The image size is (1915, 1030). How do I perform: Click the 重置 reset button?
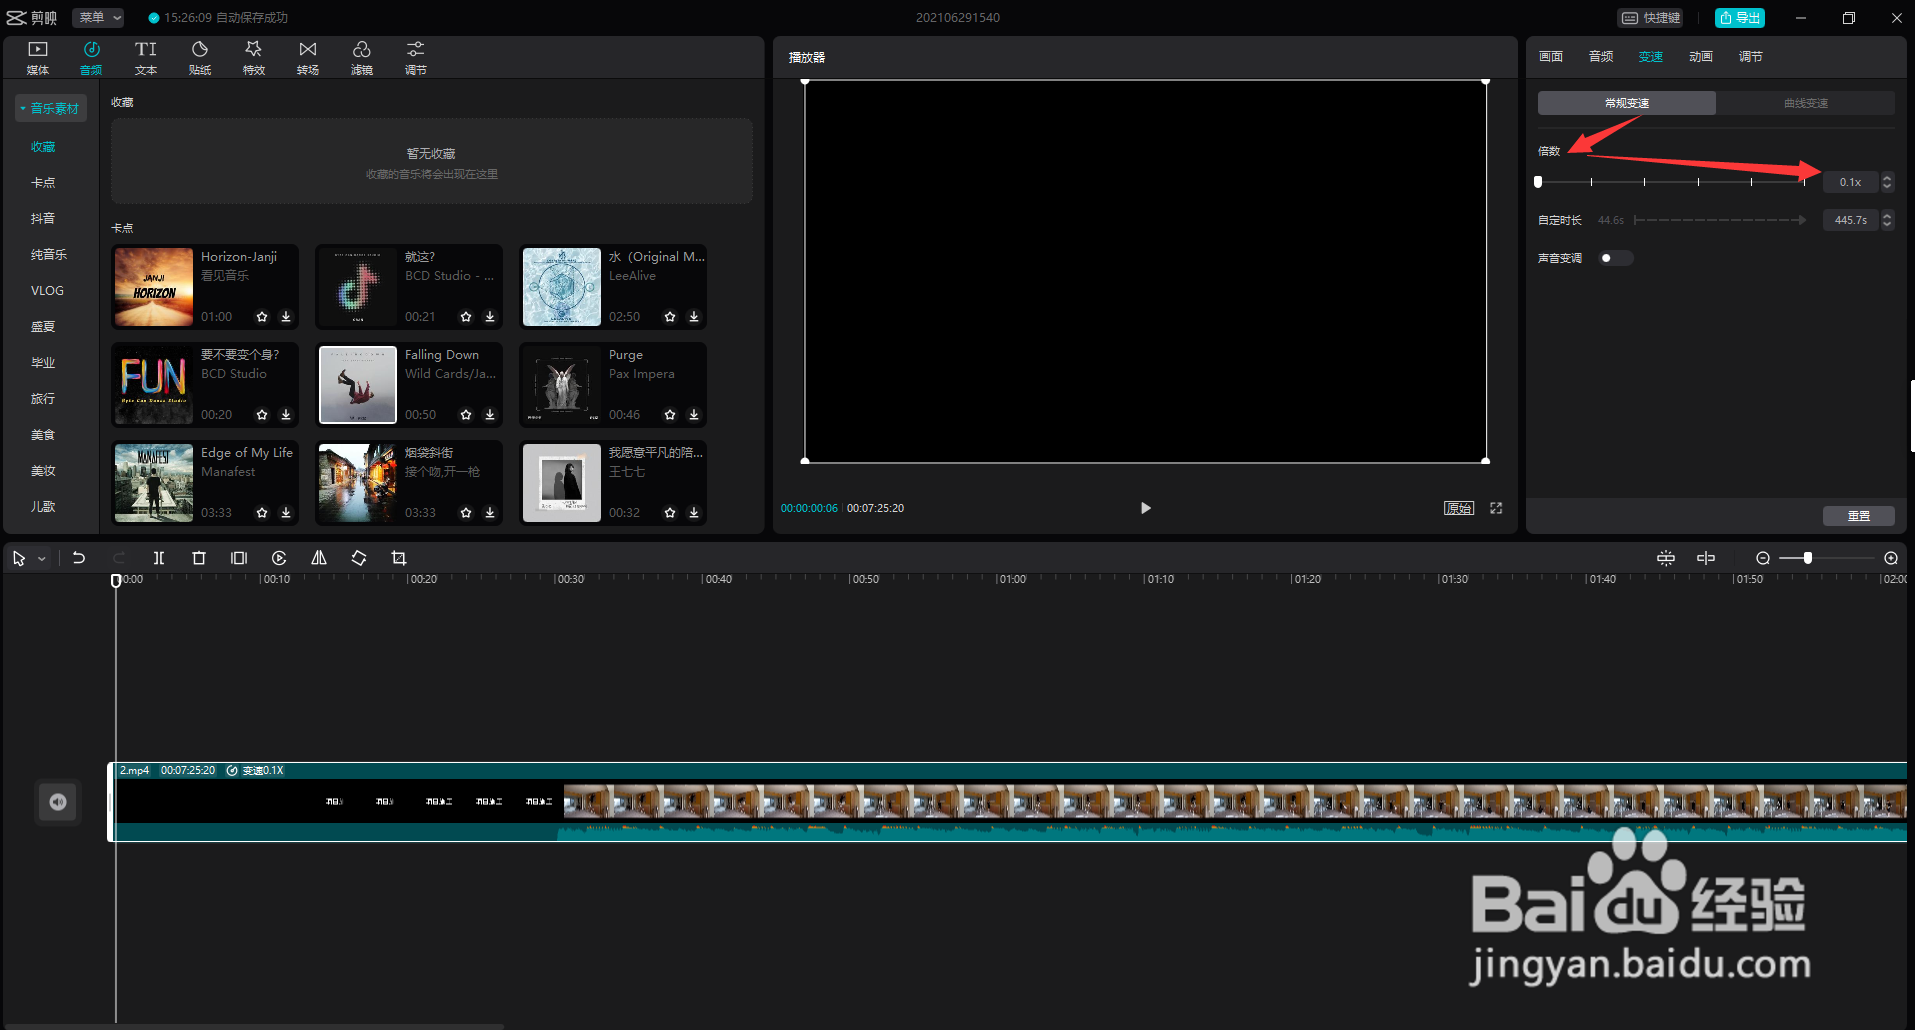[1859, 516]
